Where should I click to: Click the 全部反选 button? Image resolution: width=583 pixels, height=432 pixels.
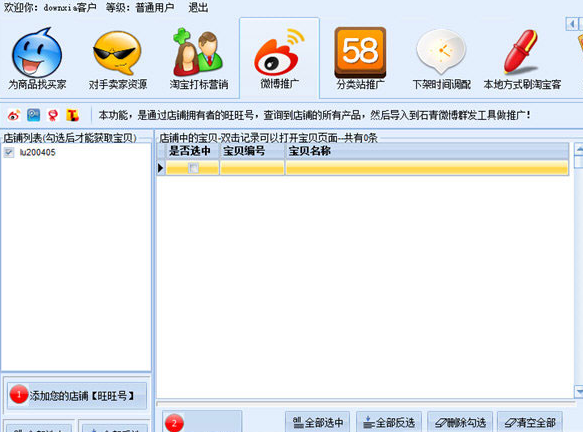coord(389,422)
